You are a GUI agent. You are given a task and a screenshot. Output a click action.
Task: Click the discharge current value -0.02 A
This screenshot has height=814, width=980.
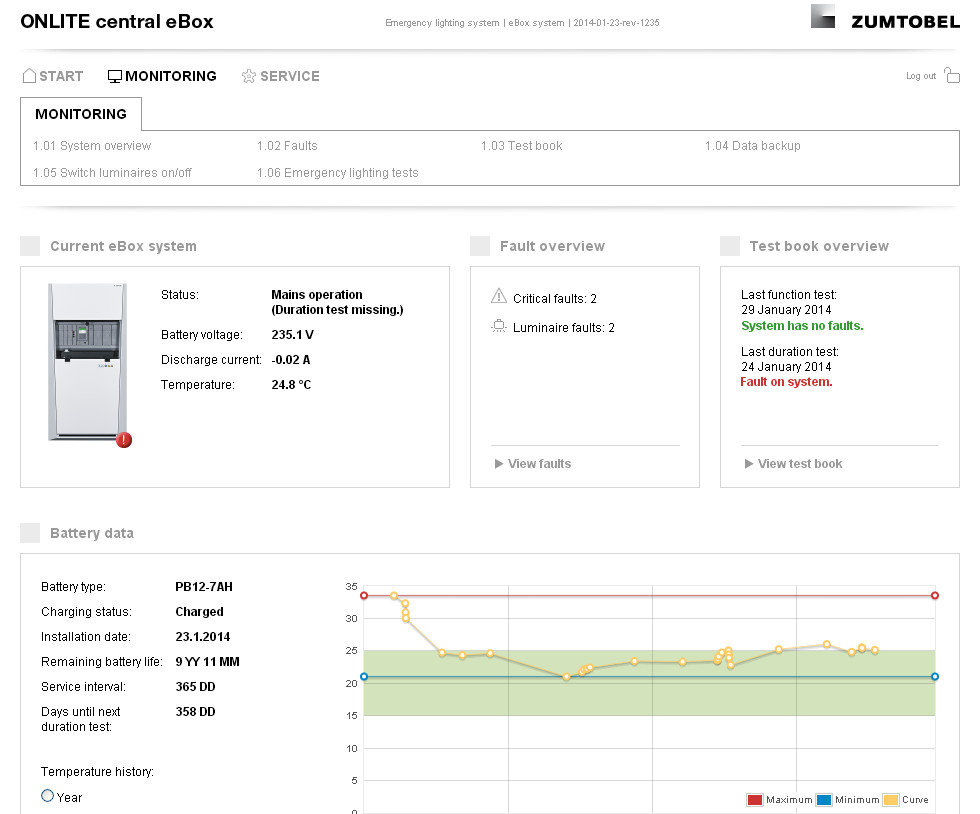(291, 359)
